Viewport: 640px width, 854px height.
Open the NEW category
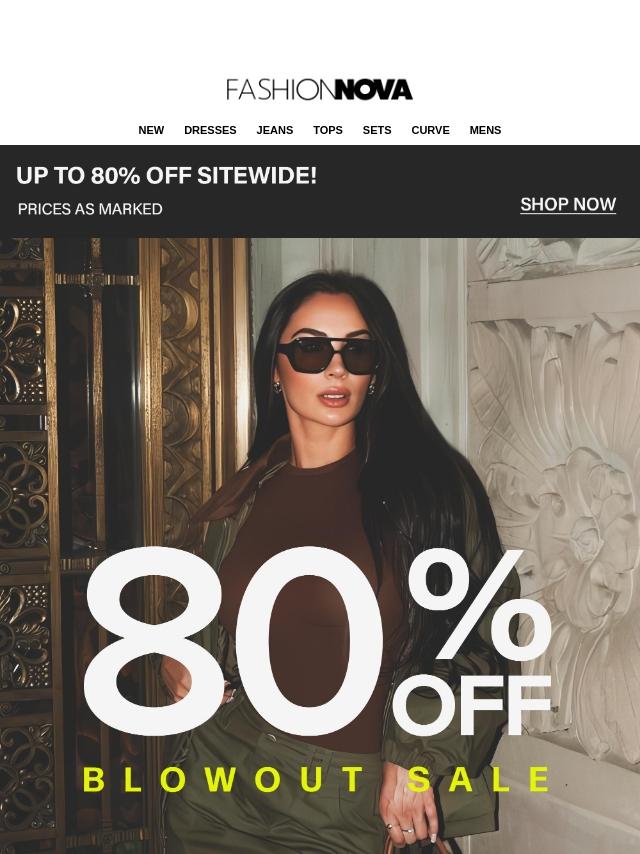point(151,130)
